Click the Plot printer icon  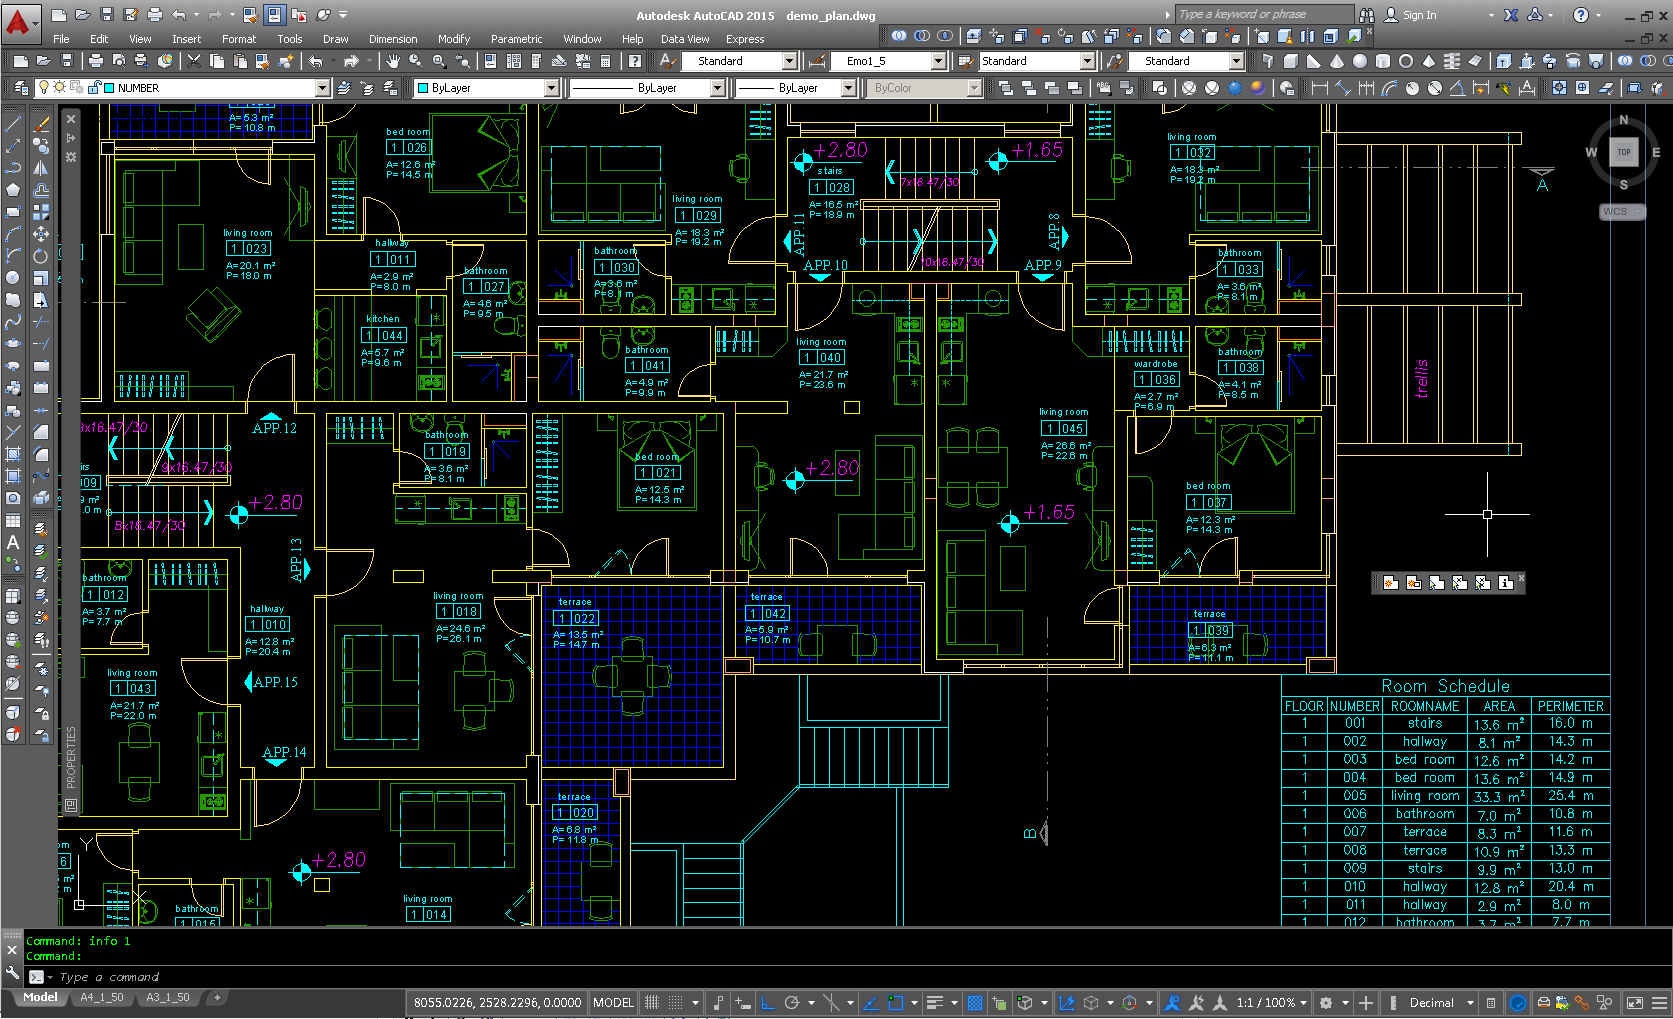pyautogui.click(x=96, y=61)
